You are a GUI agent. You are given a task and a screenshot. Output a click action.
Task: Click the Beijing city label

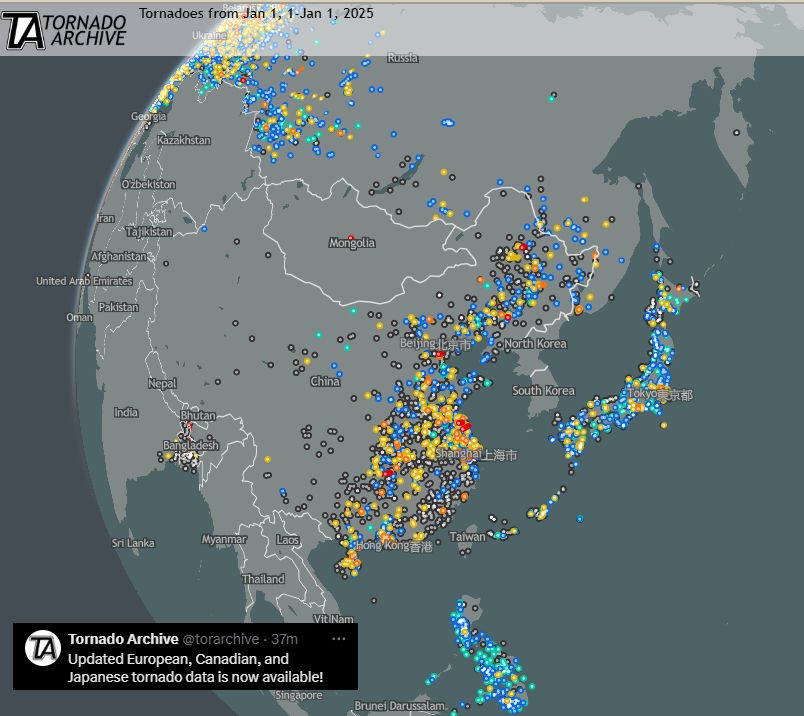click(435, 344)
